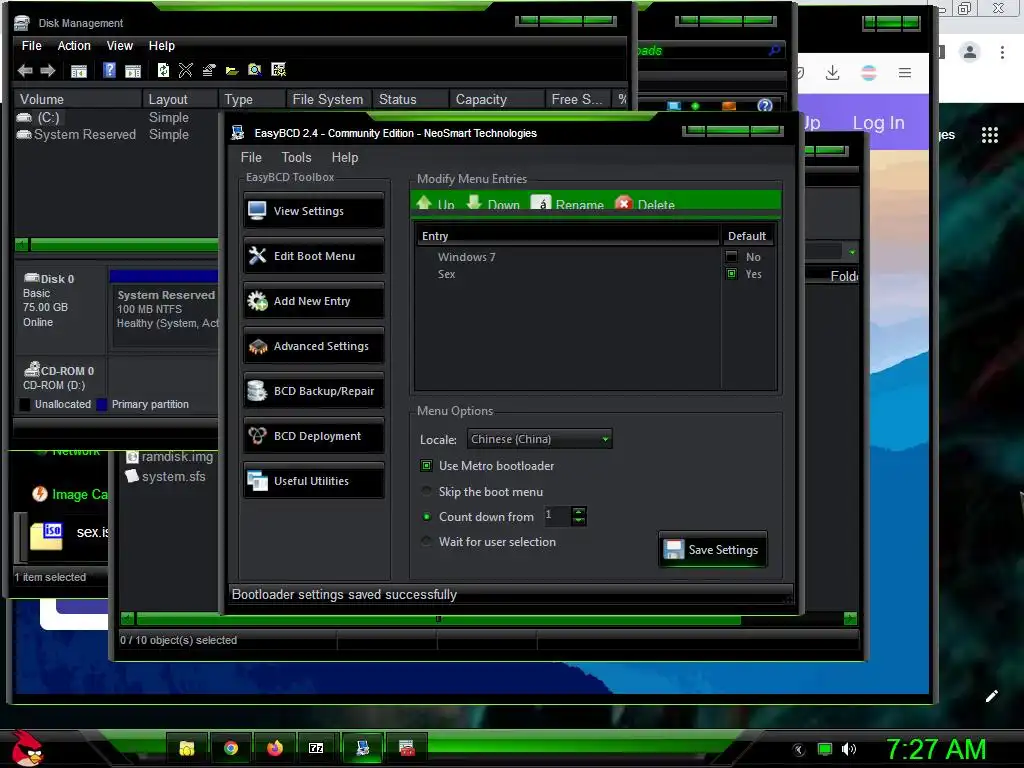This screenshot has height=768, width=1024.
Task: Click the green network tray icon
Action: 825,749
